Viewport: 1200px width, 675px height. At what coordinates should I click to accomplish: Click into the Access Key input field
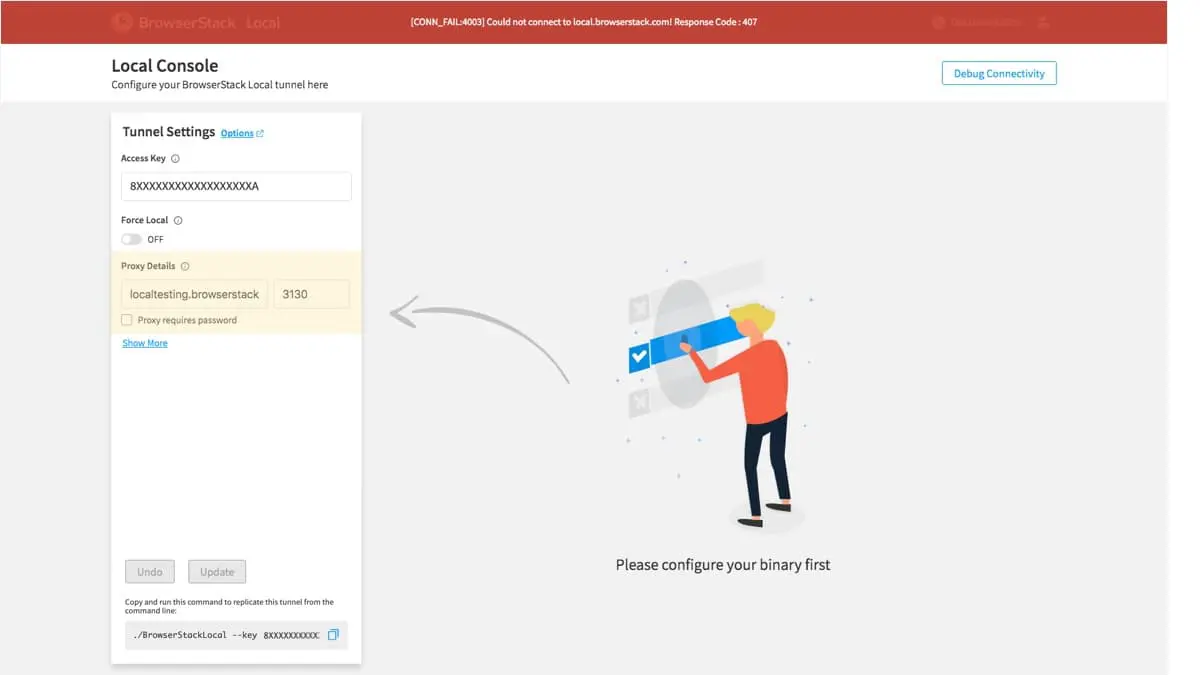point(236,186)
